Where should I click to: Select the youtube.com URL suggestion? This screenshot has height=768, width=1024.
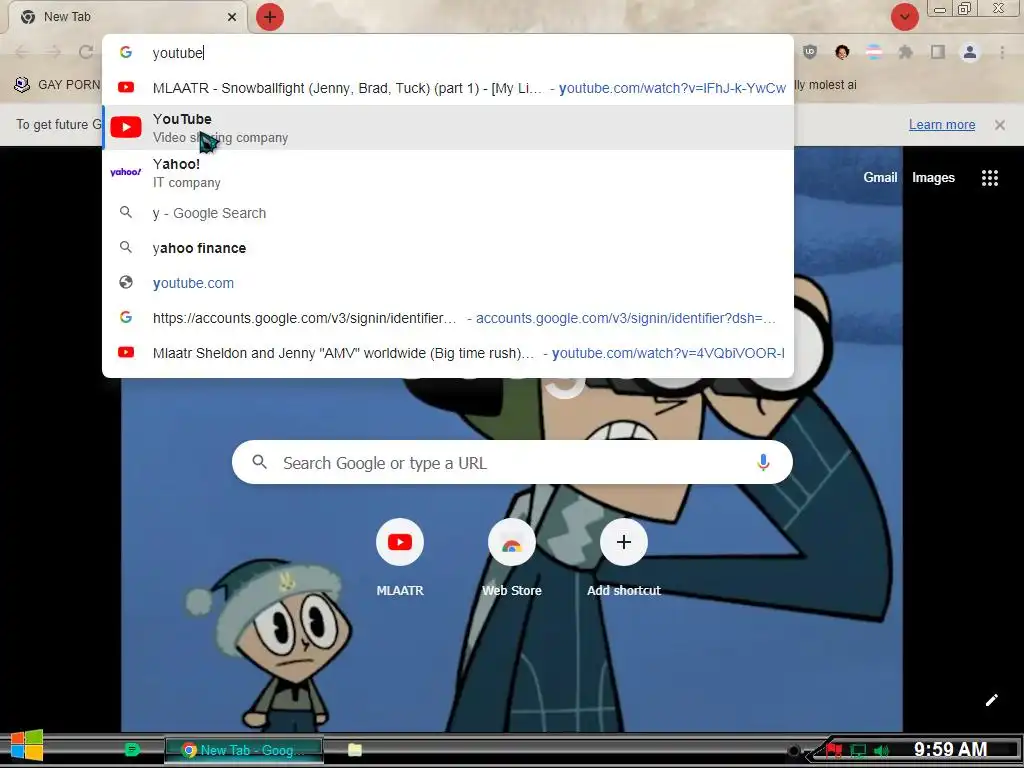448,283
